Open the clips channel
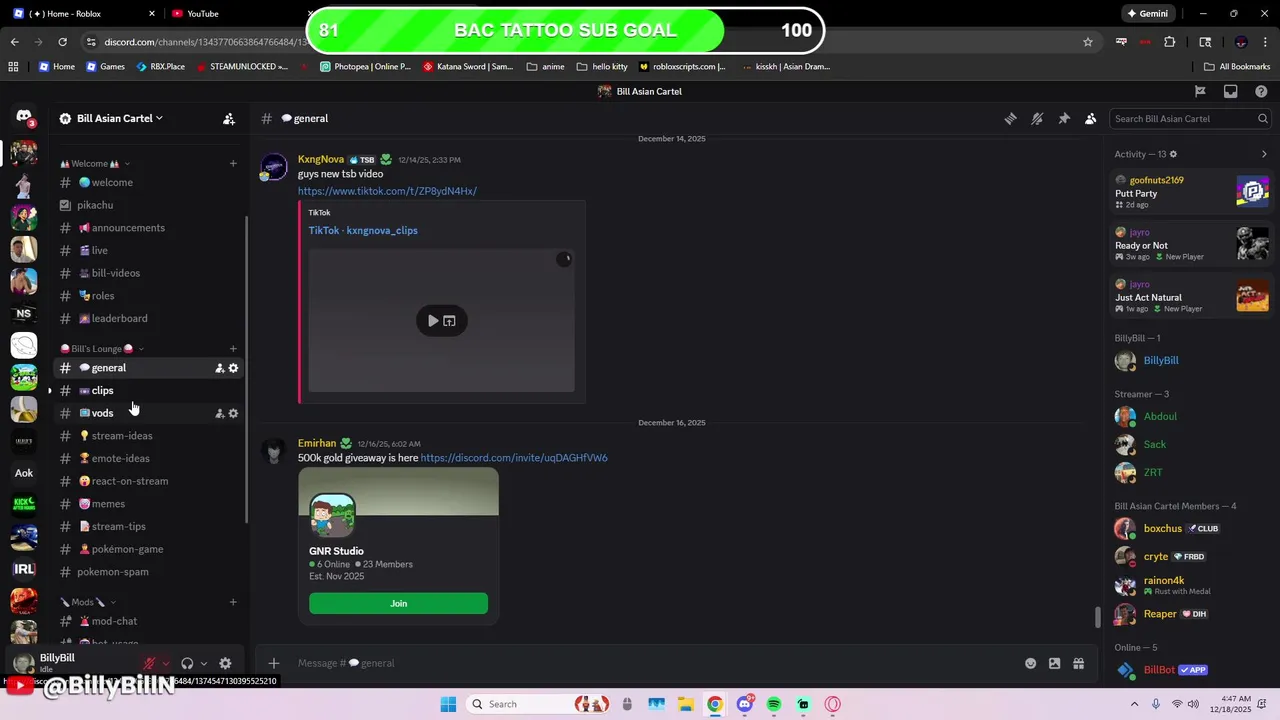 coord(149,390)
